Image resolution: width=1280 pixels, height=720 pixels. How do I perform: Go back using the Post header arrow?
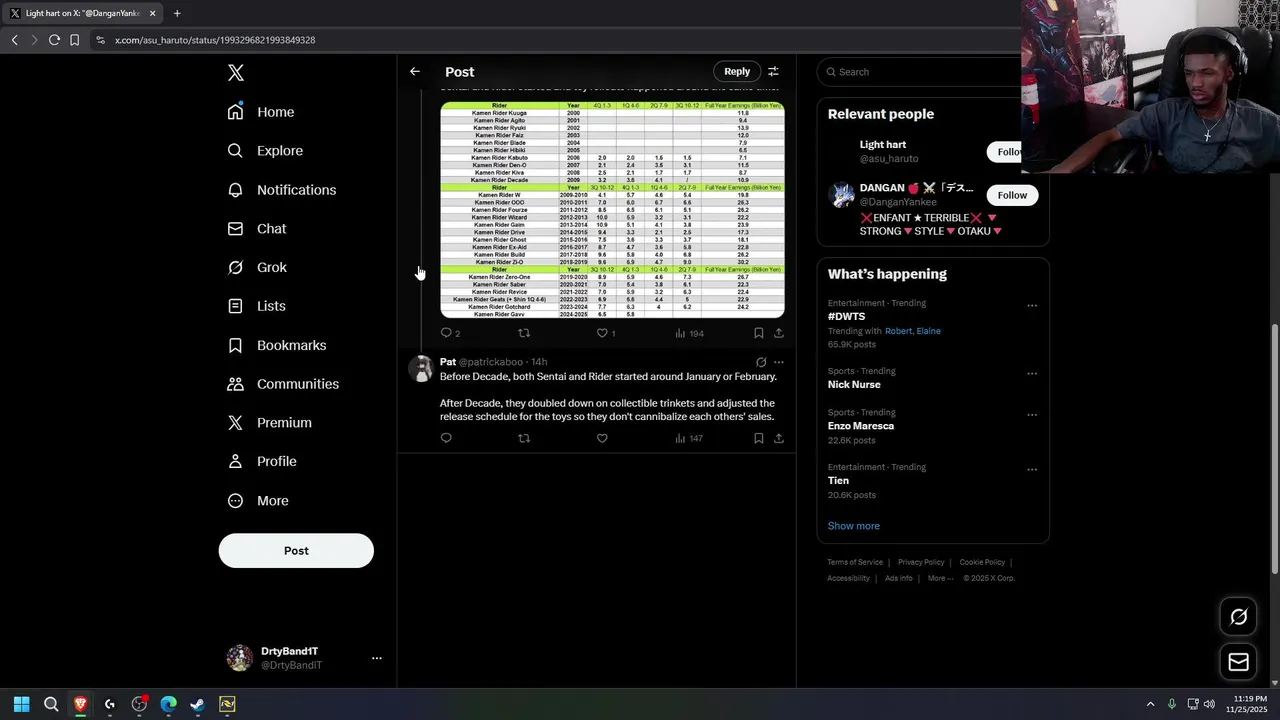tap(415, 72)
